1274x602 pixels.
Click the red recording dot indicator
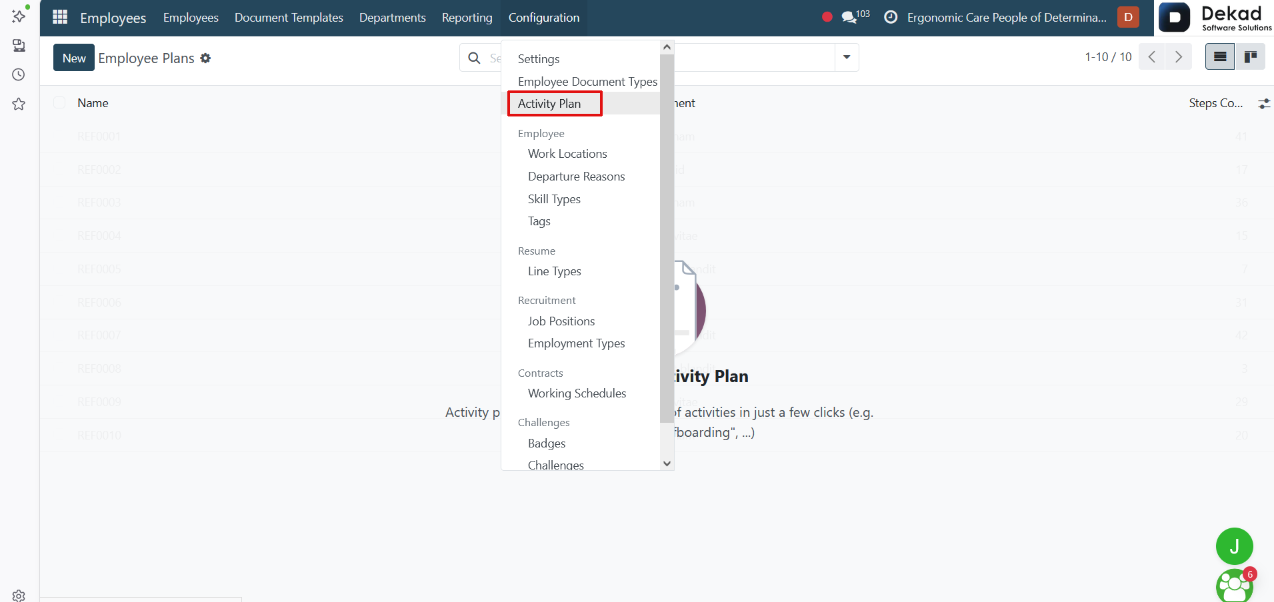(827, 18)
